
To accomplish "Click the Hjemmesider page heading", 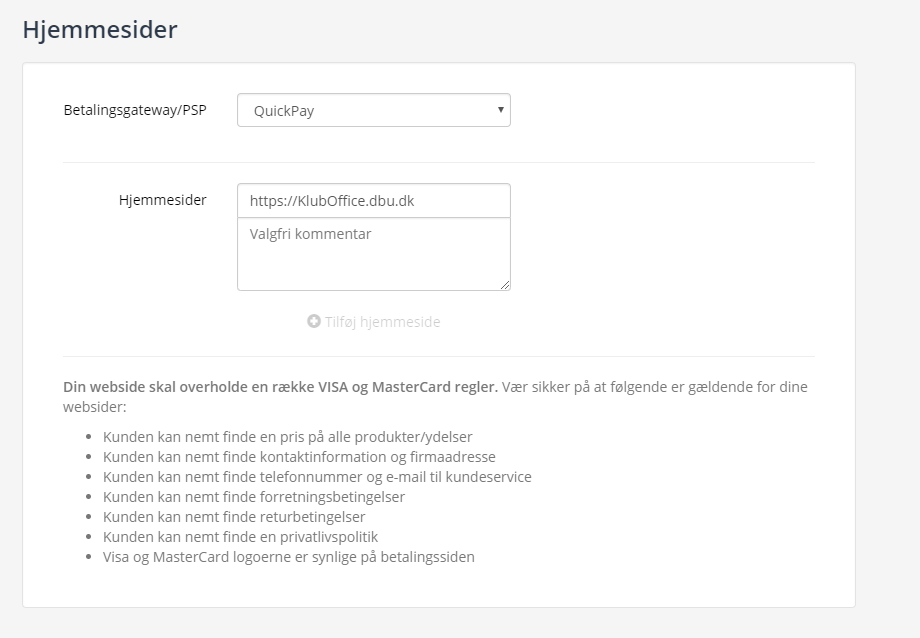I will 100,30.
